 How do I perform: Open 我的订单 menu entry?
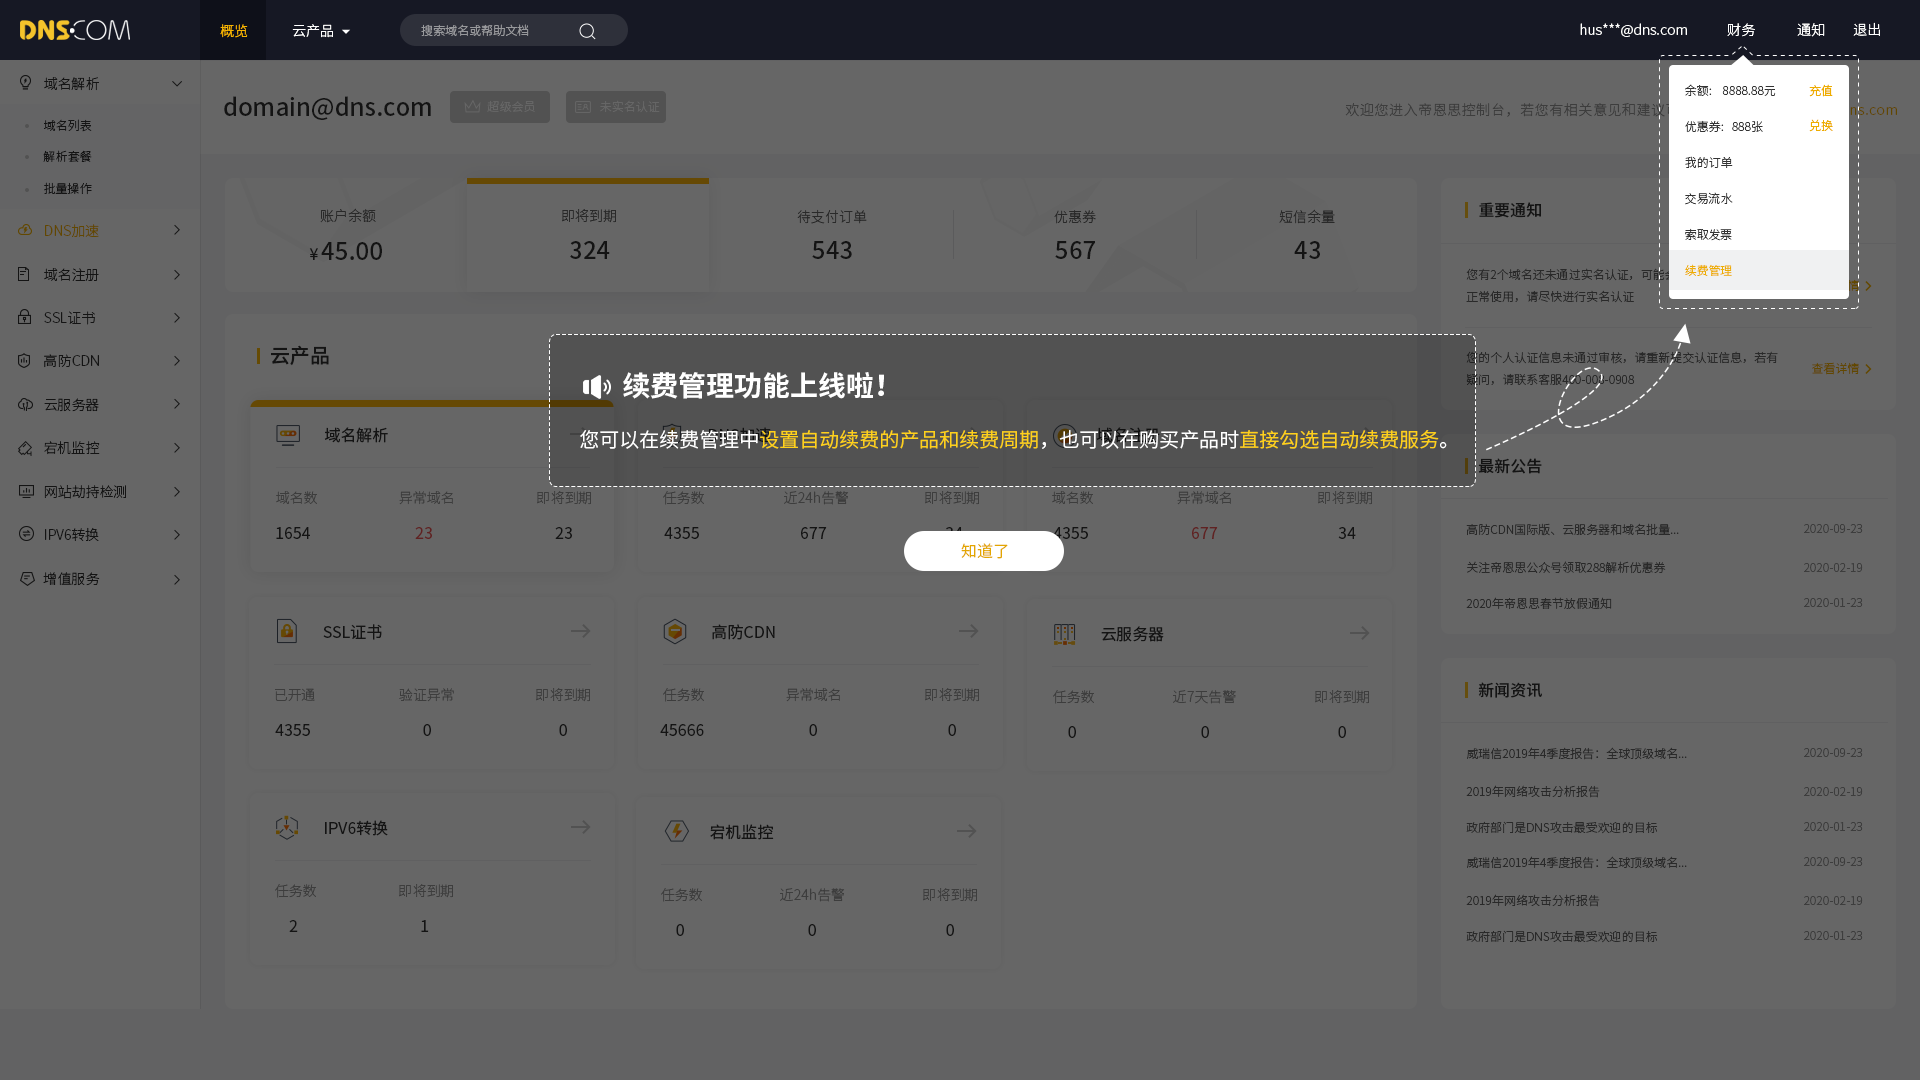(1708, 162)
